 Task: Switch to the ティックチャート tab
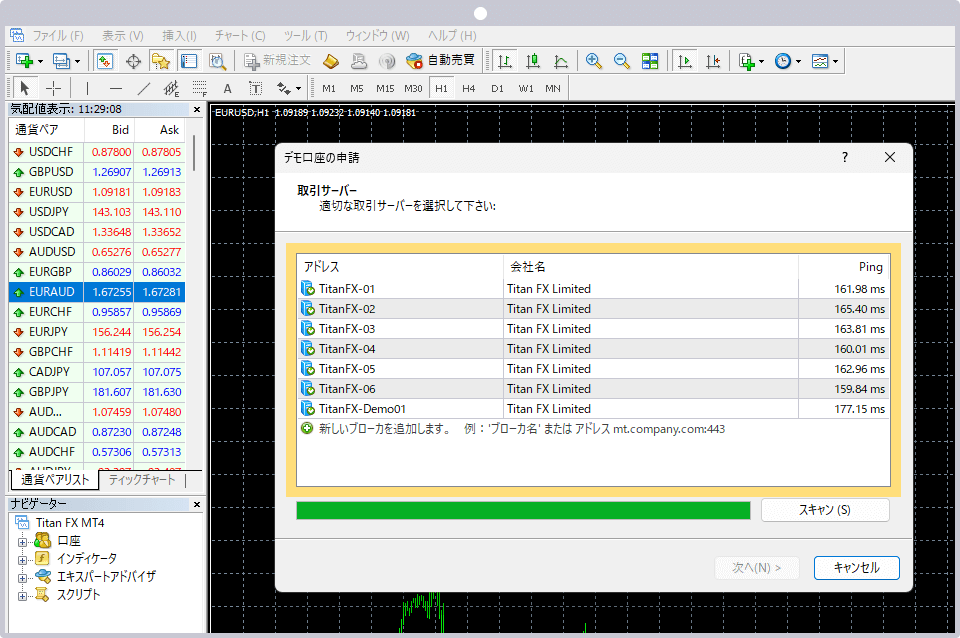click(142, 479)
